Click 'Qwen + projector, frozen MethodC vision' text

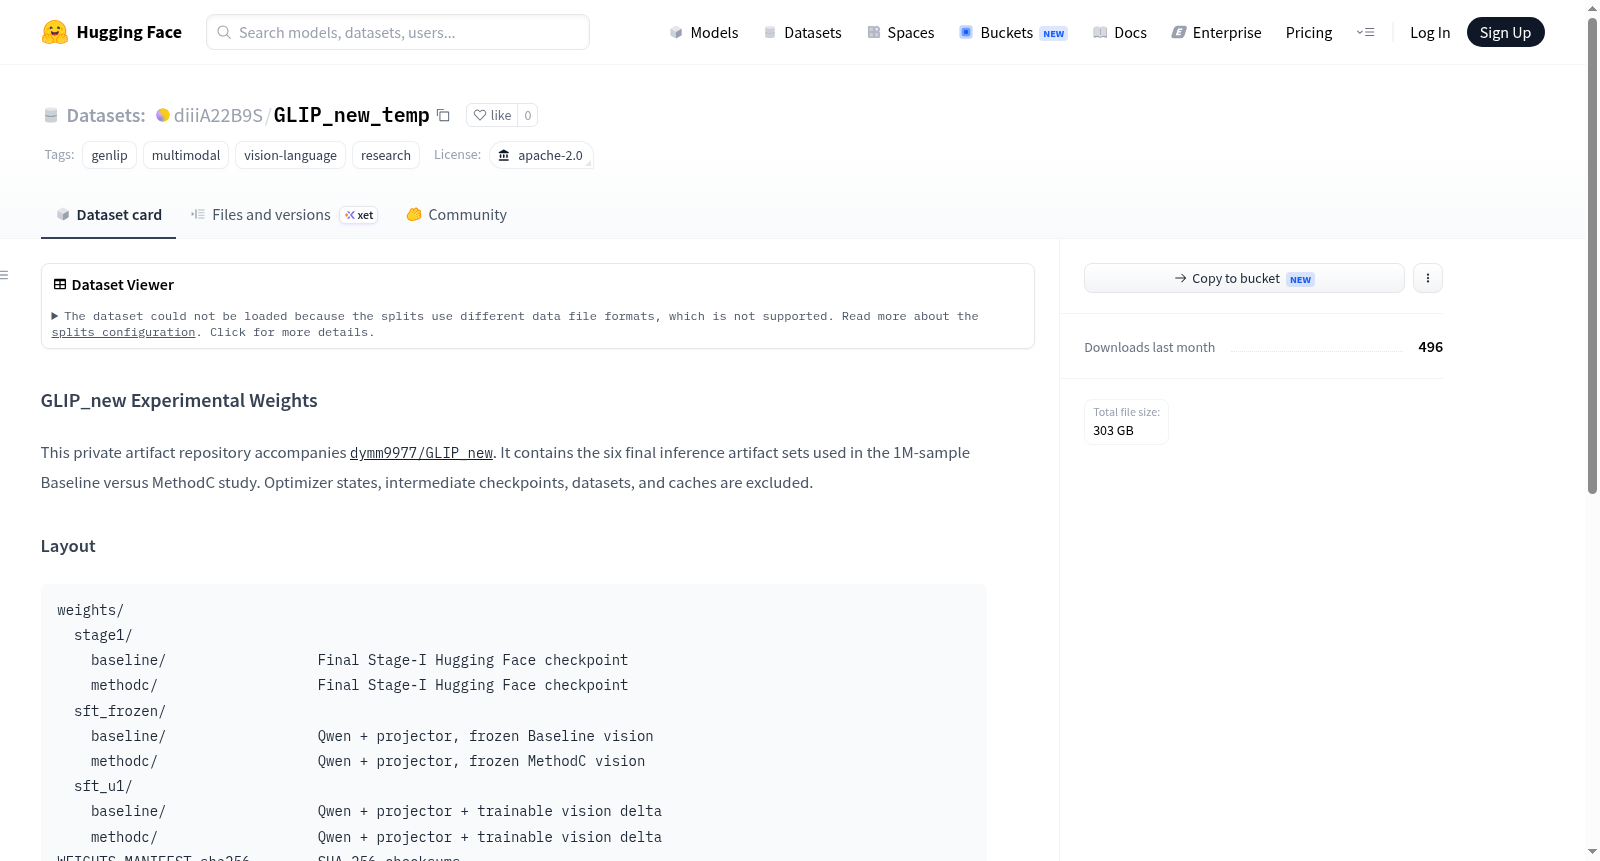coord(481,761)
